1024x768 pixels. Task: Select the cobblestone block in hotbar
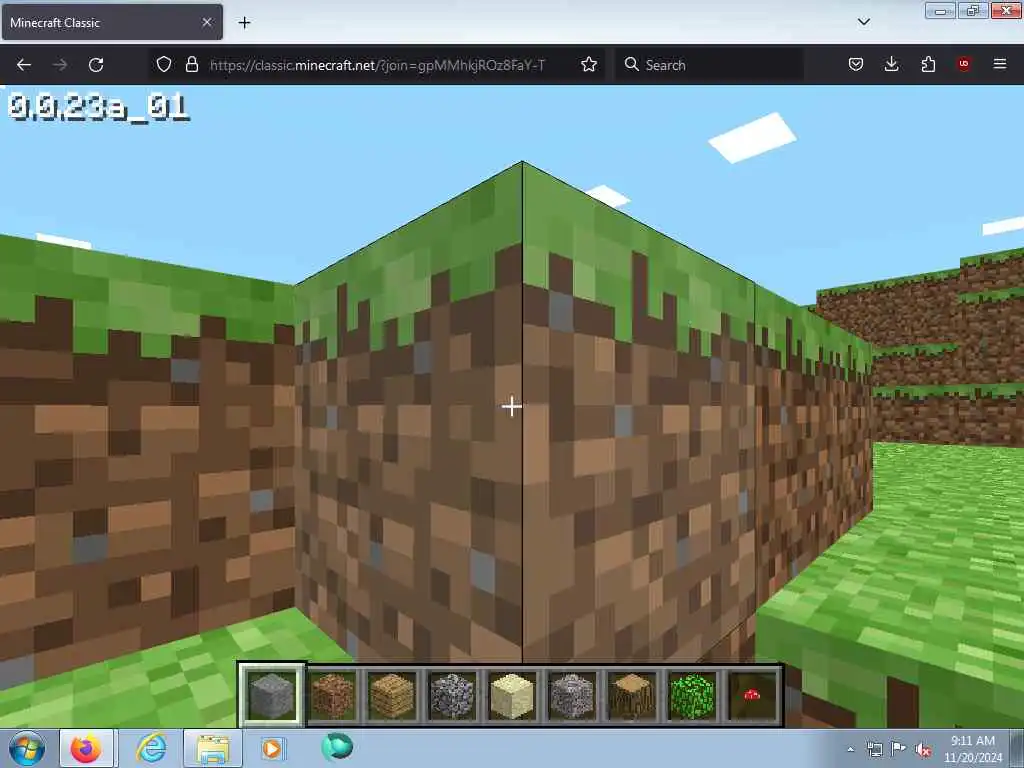coord(452,696)
